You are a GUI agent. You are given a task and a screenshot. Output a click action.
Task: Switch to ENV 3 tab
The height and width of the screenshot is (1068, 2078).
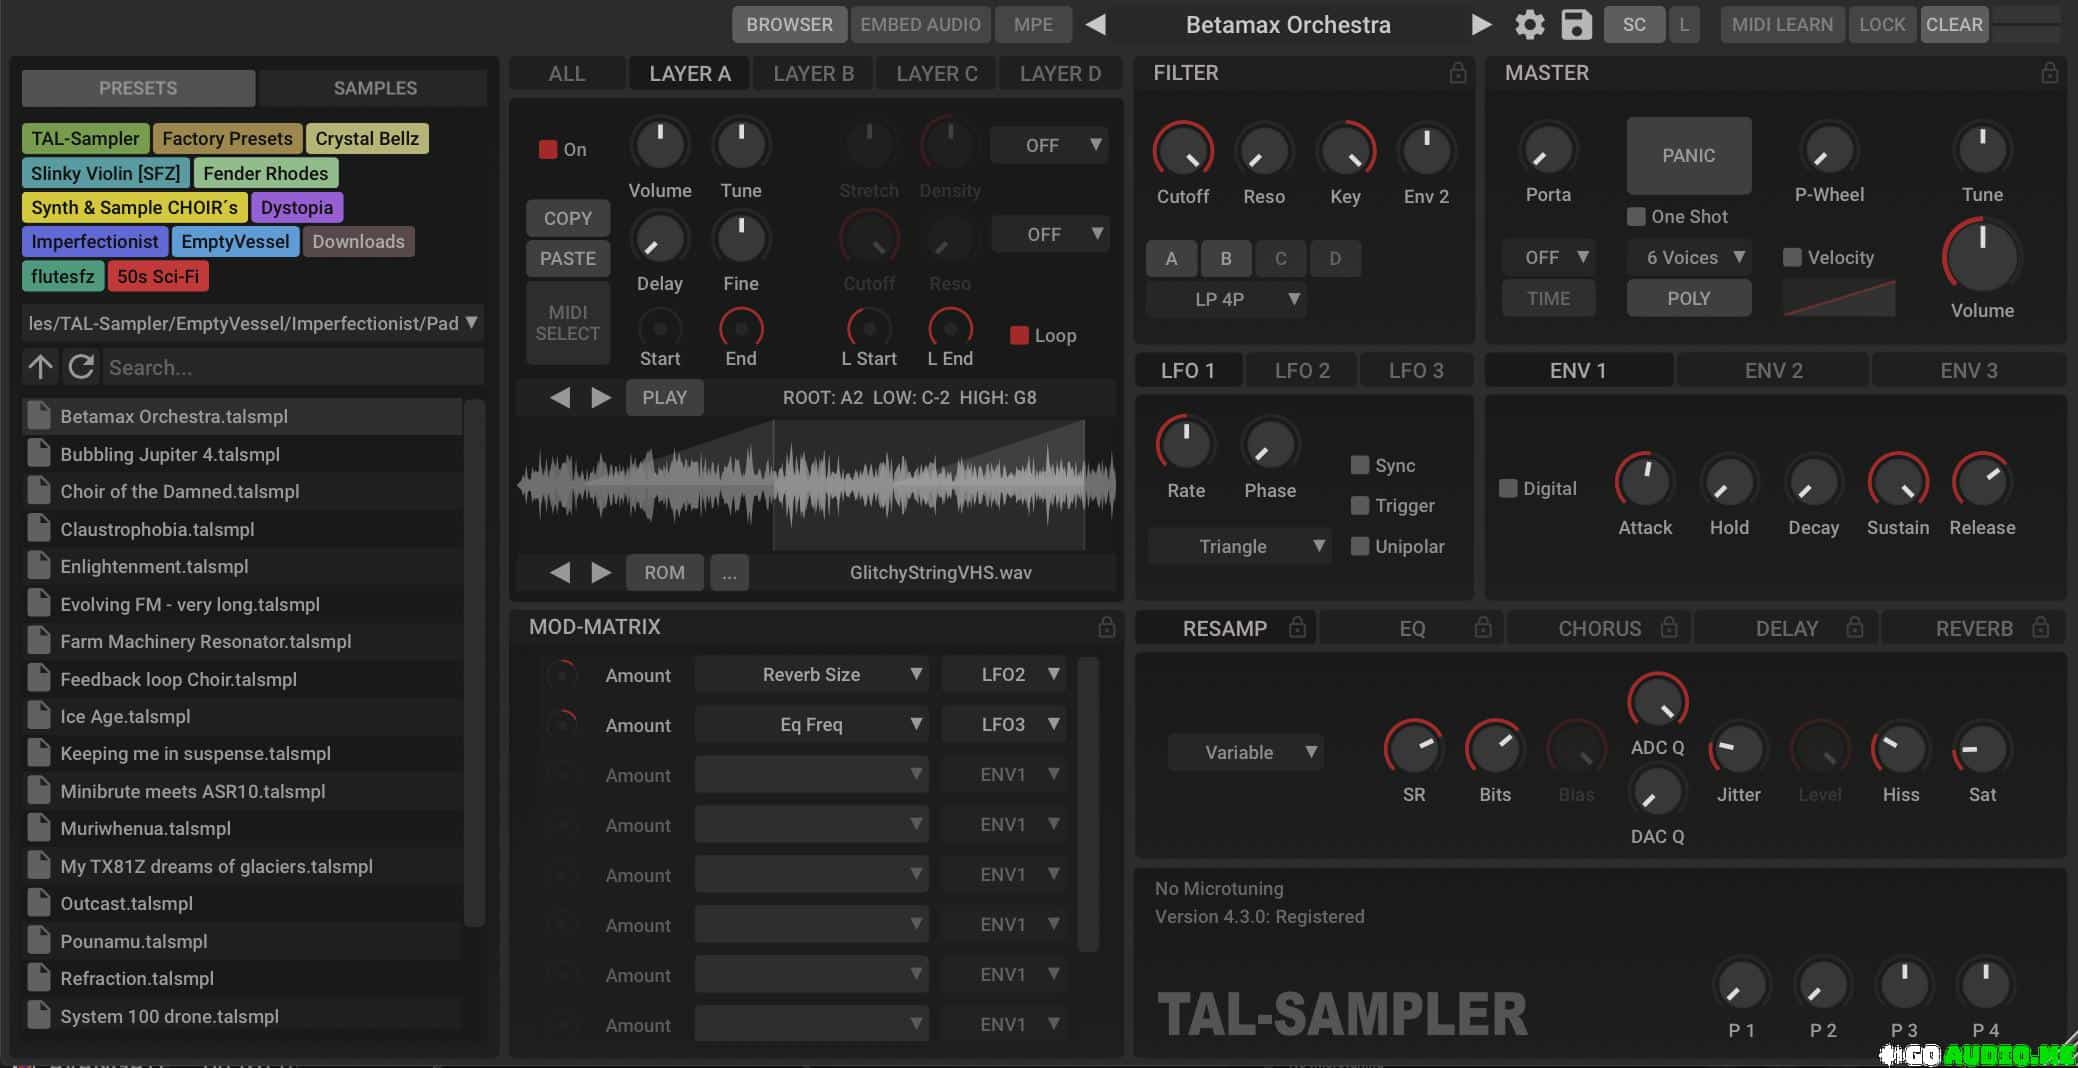pyautogui.click(x=1968, y=370)
